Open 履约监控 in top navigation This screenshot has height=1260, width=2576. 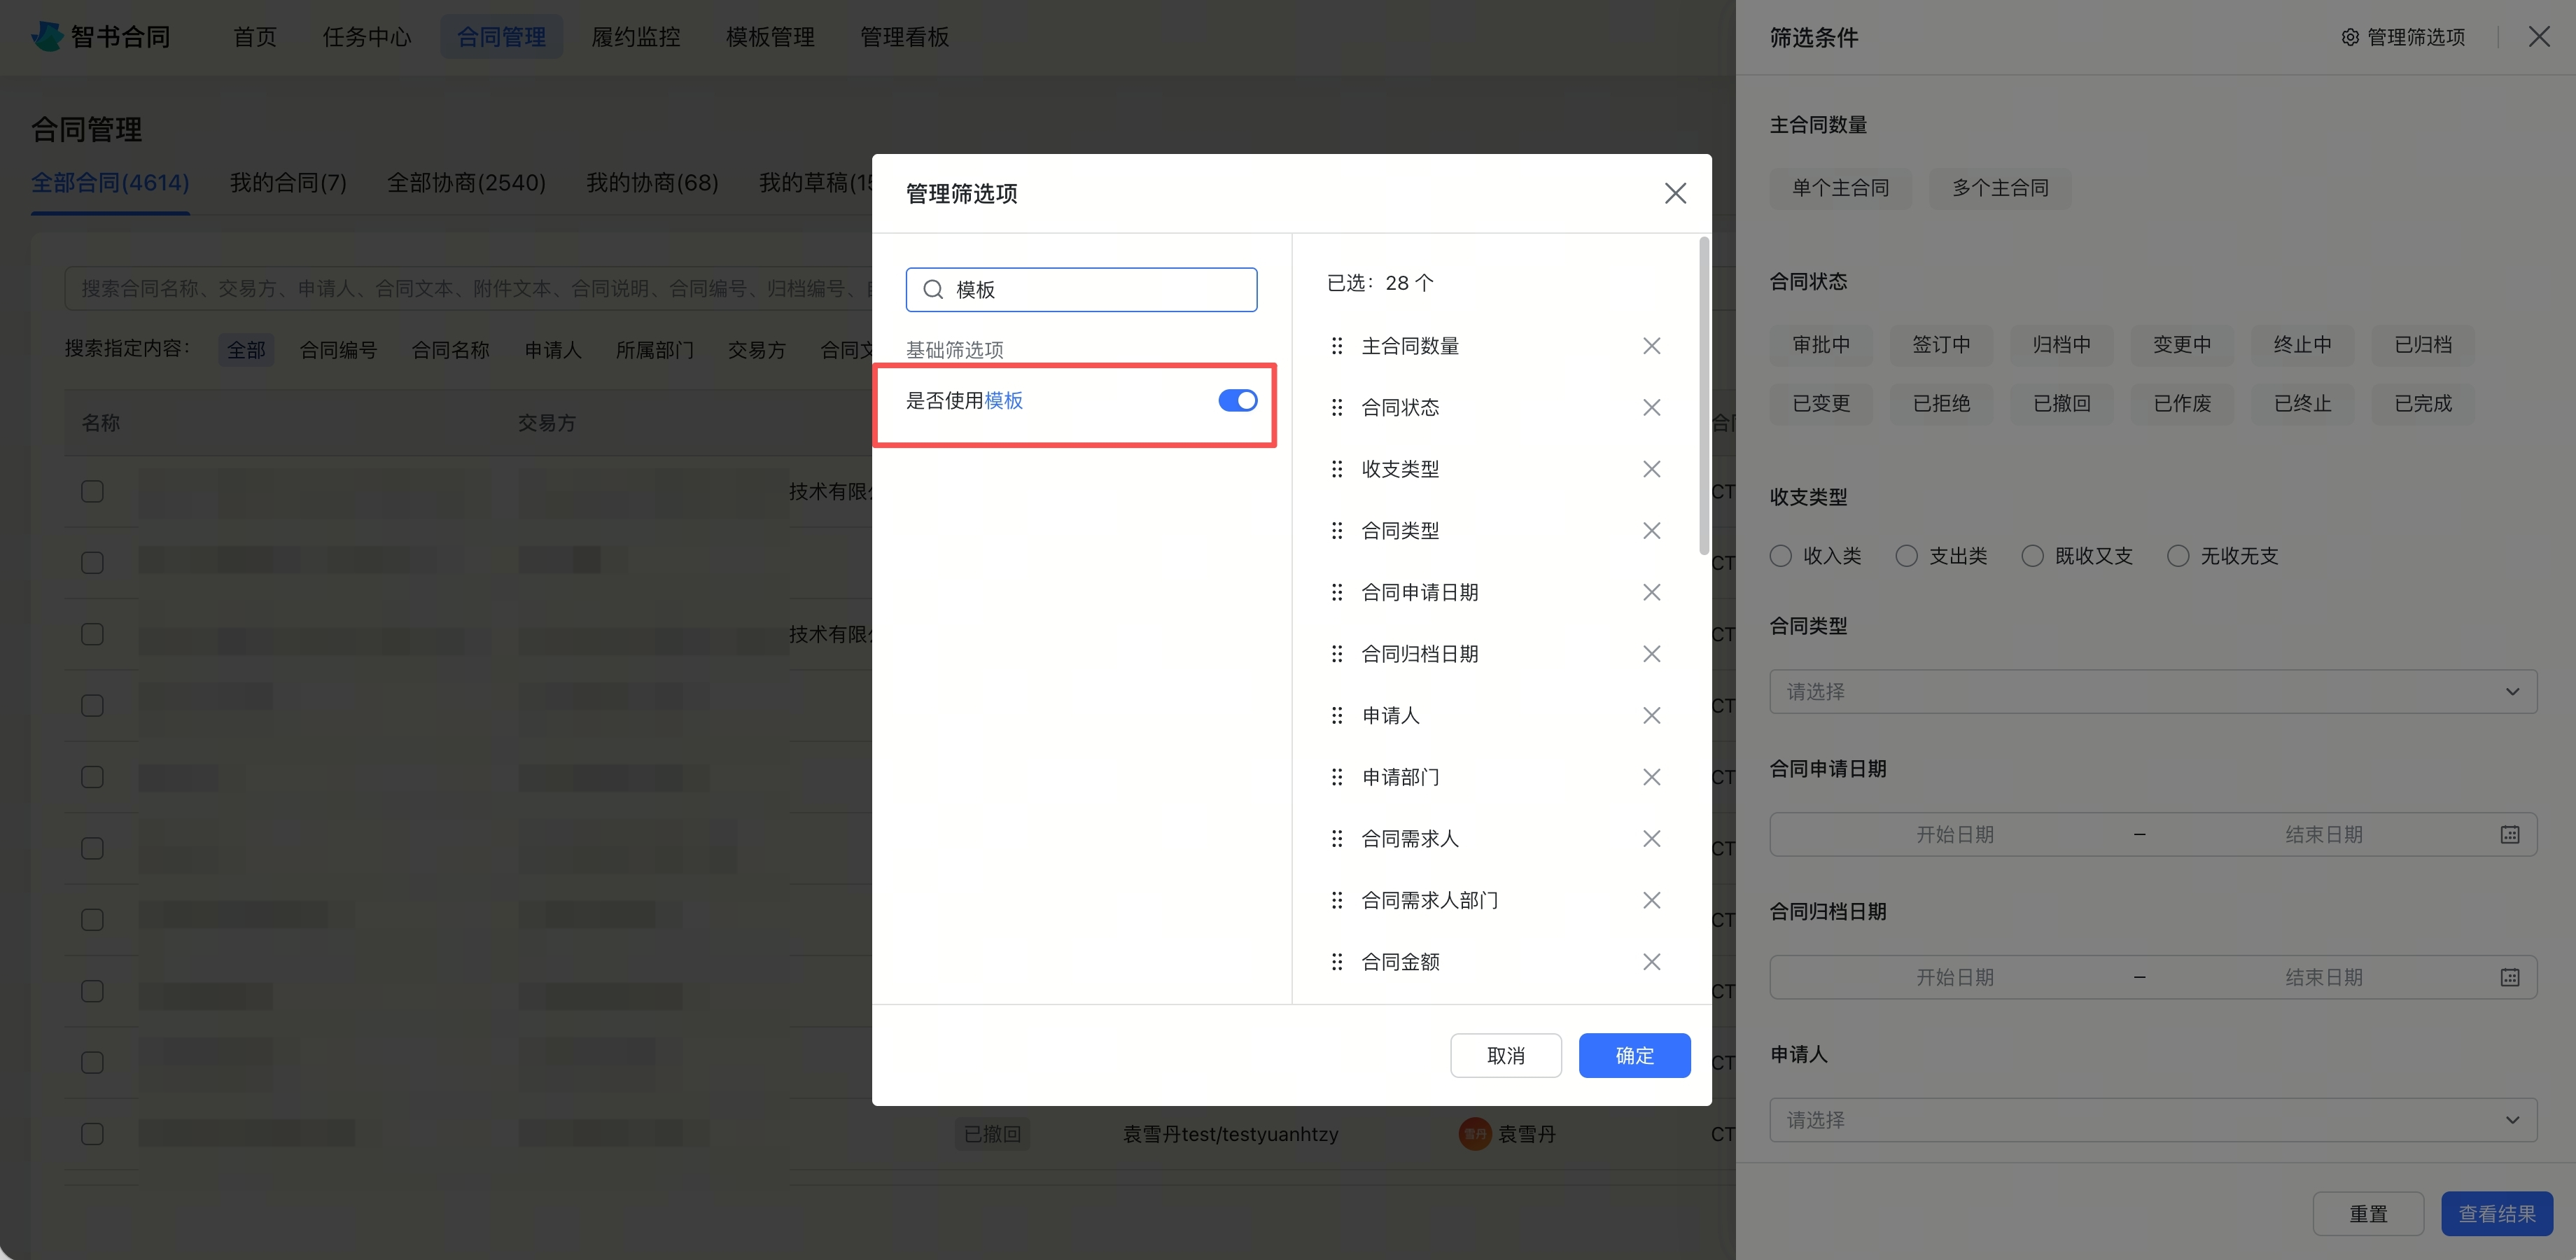pyautogui.click(x=636, y=37)
